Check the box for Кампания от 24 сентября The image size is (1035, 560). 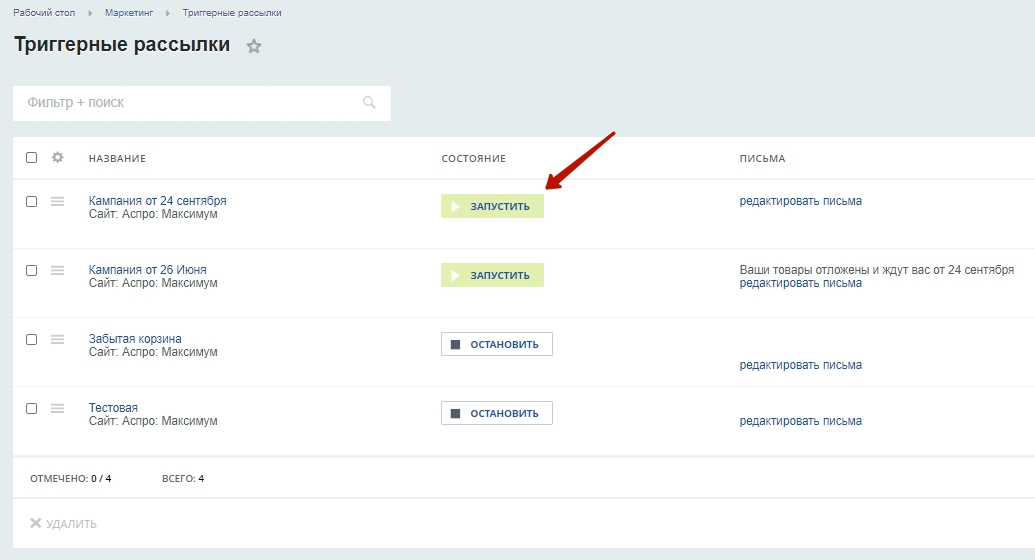point(32,201)
